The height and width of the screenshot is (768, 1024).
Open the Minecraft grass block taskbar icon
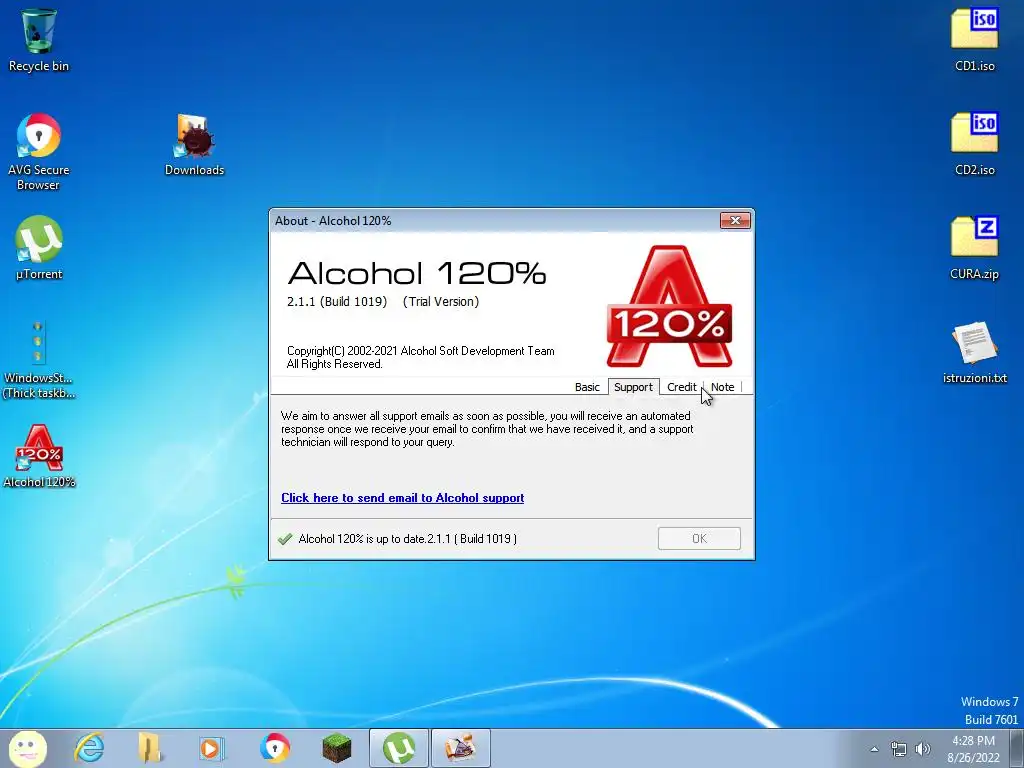336,748
